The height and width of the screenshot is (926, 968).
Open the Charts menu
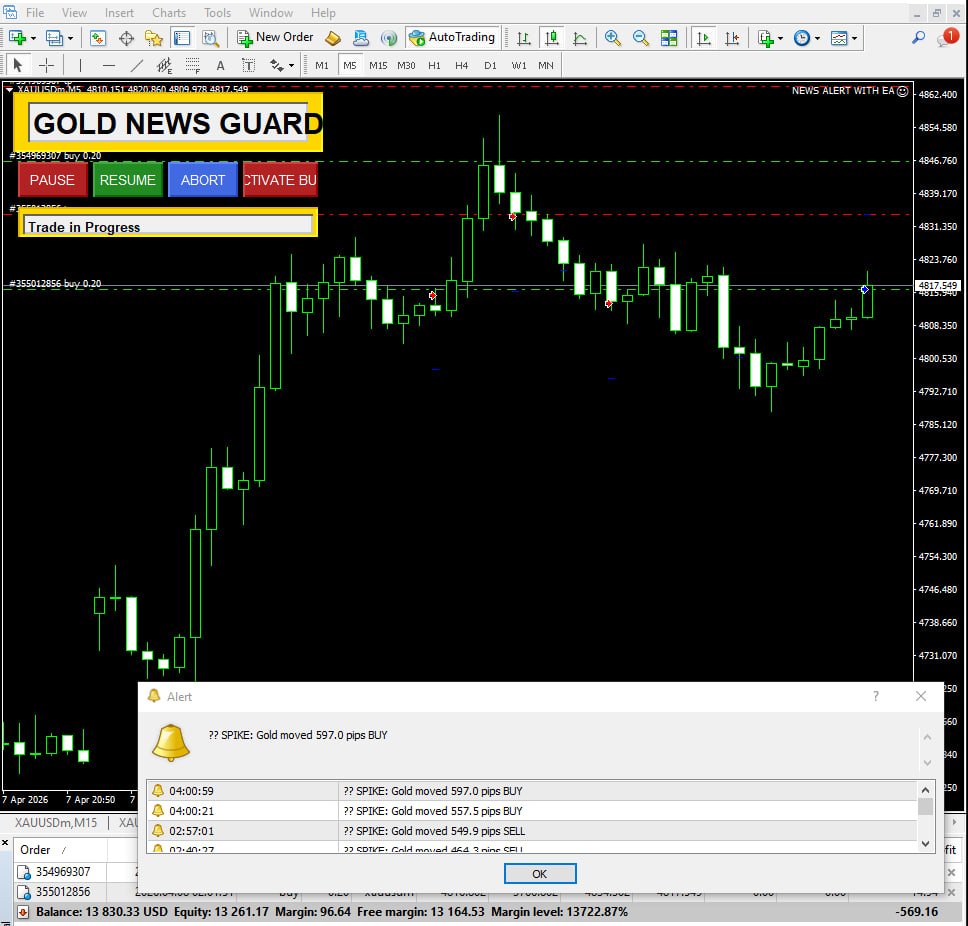click(x=169, y=12)
